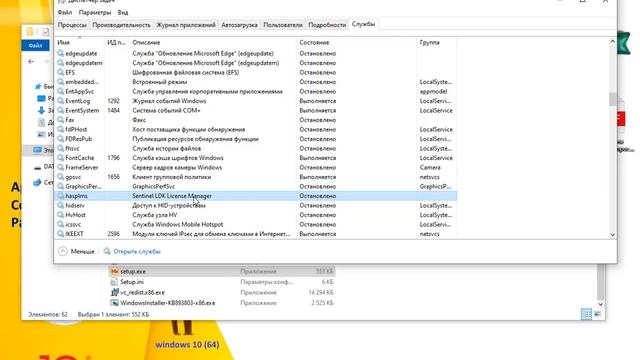Click the FDResPub service icon
640x360 pixels.
pos(60,139)
